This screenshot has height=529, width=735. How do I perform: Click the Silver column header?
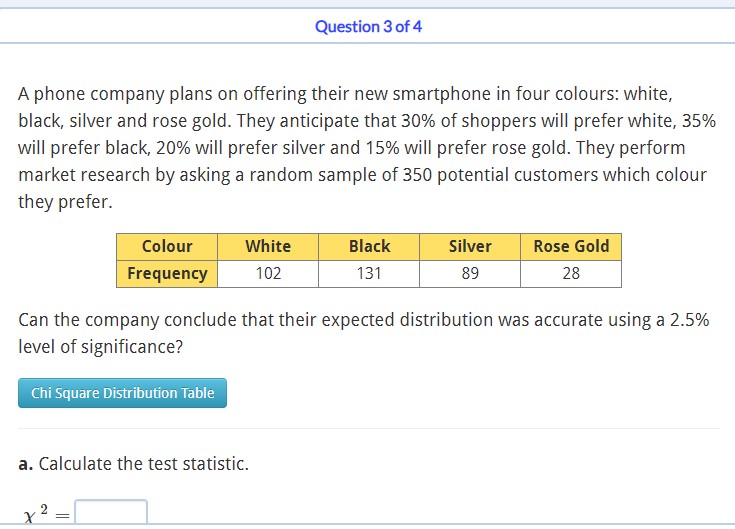click(x=470, y=246)
